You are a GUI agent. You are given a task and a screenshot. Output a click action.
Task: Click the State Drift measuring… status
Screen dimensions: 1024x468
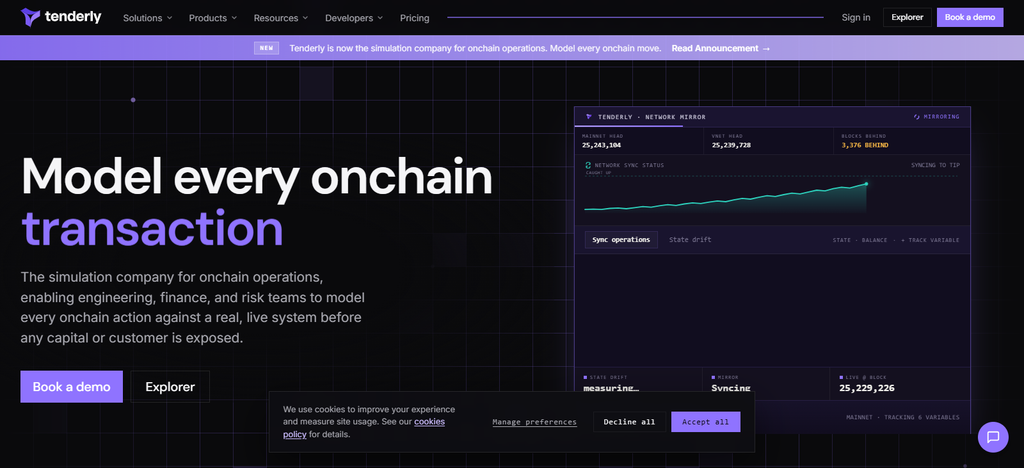611,388
